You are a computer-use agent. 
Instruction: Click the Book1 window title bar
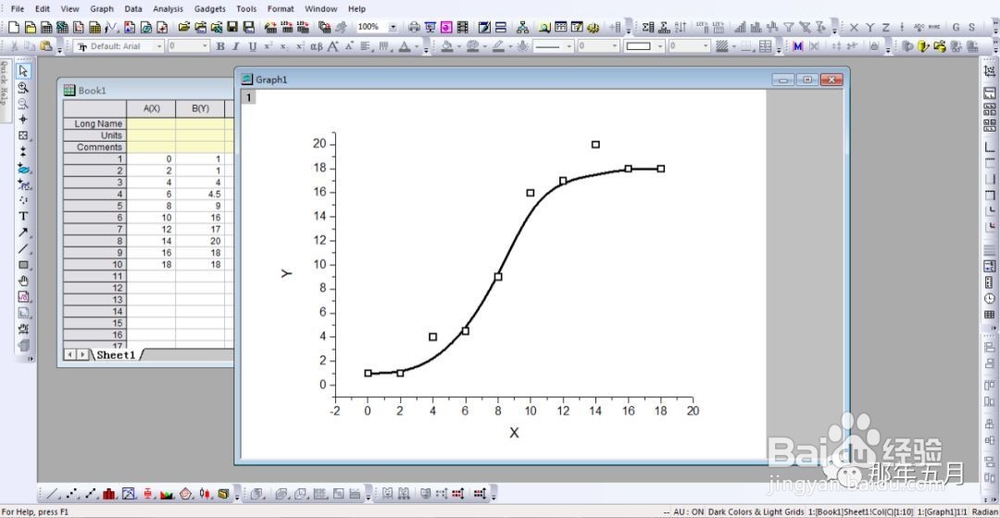point(147,90)
